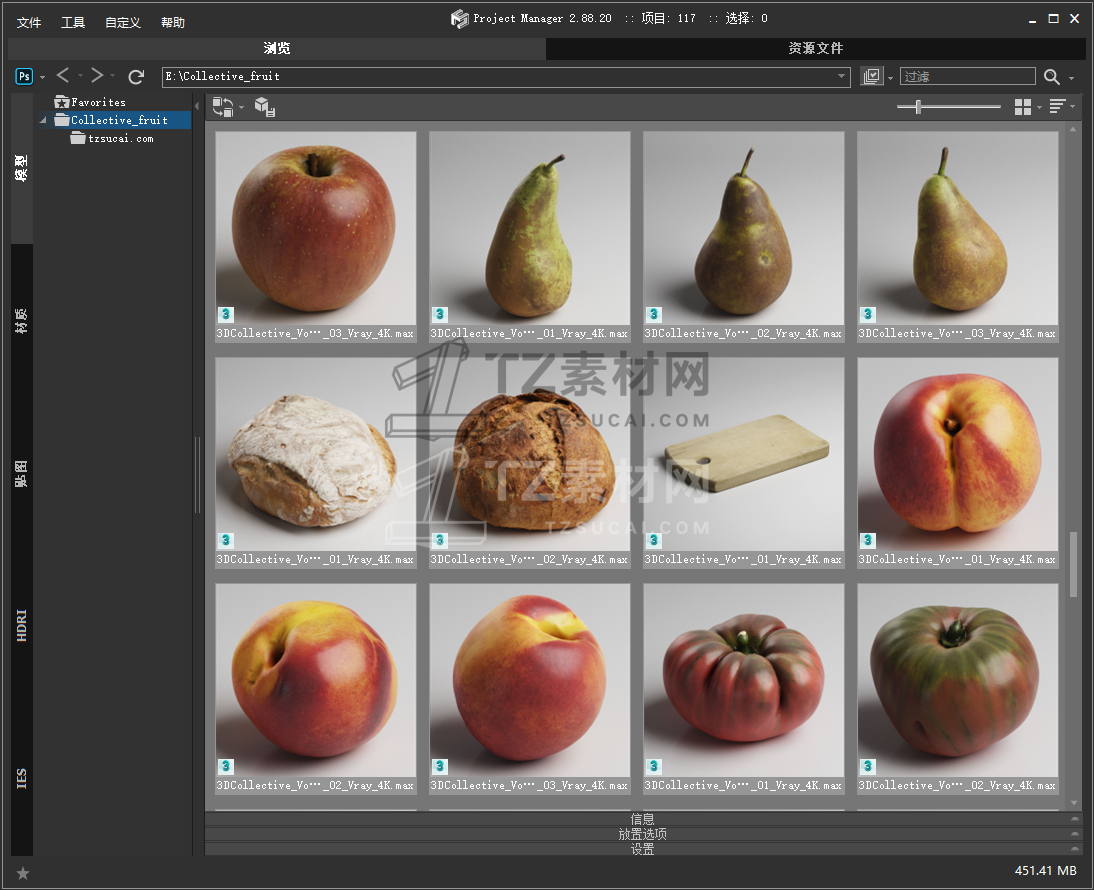This screenshot has height=890, width=1094.
Task: Go back to the previous folder
Action: click(x=63, y=76)
